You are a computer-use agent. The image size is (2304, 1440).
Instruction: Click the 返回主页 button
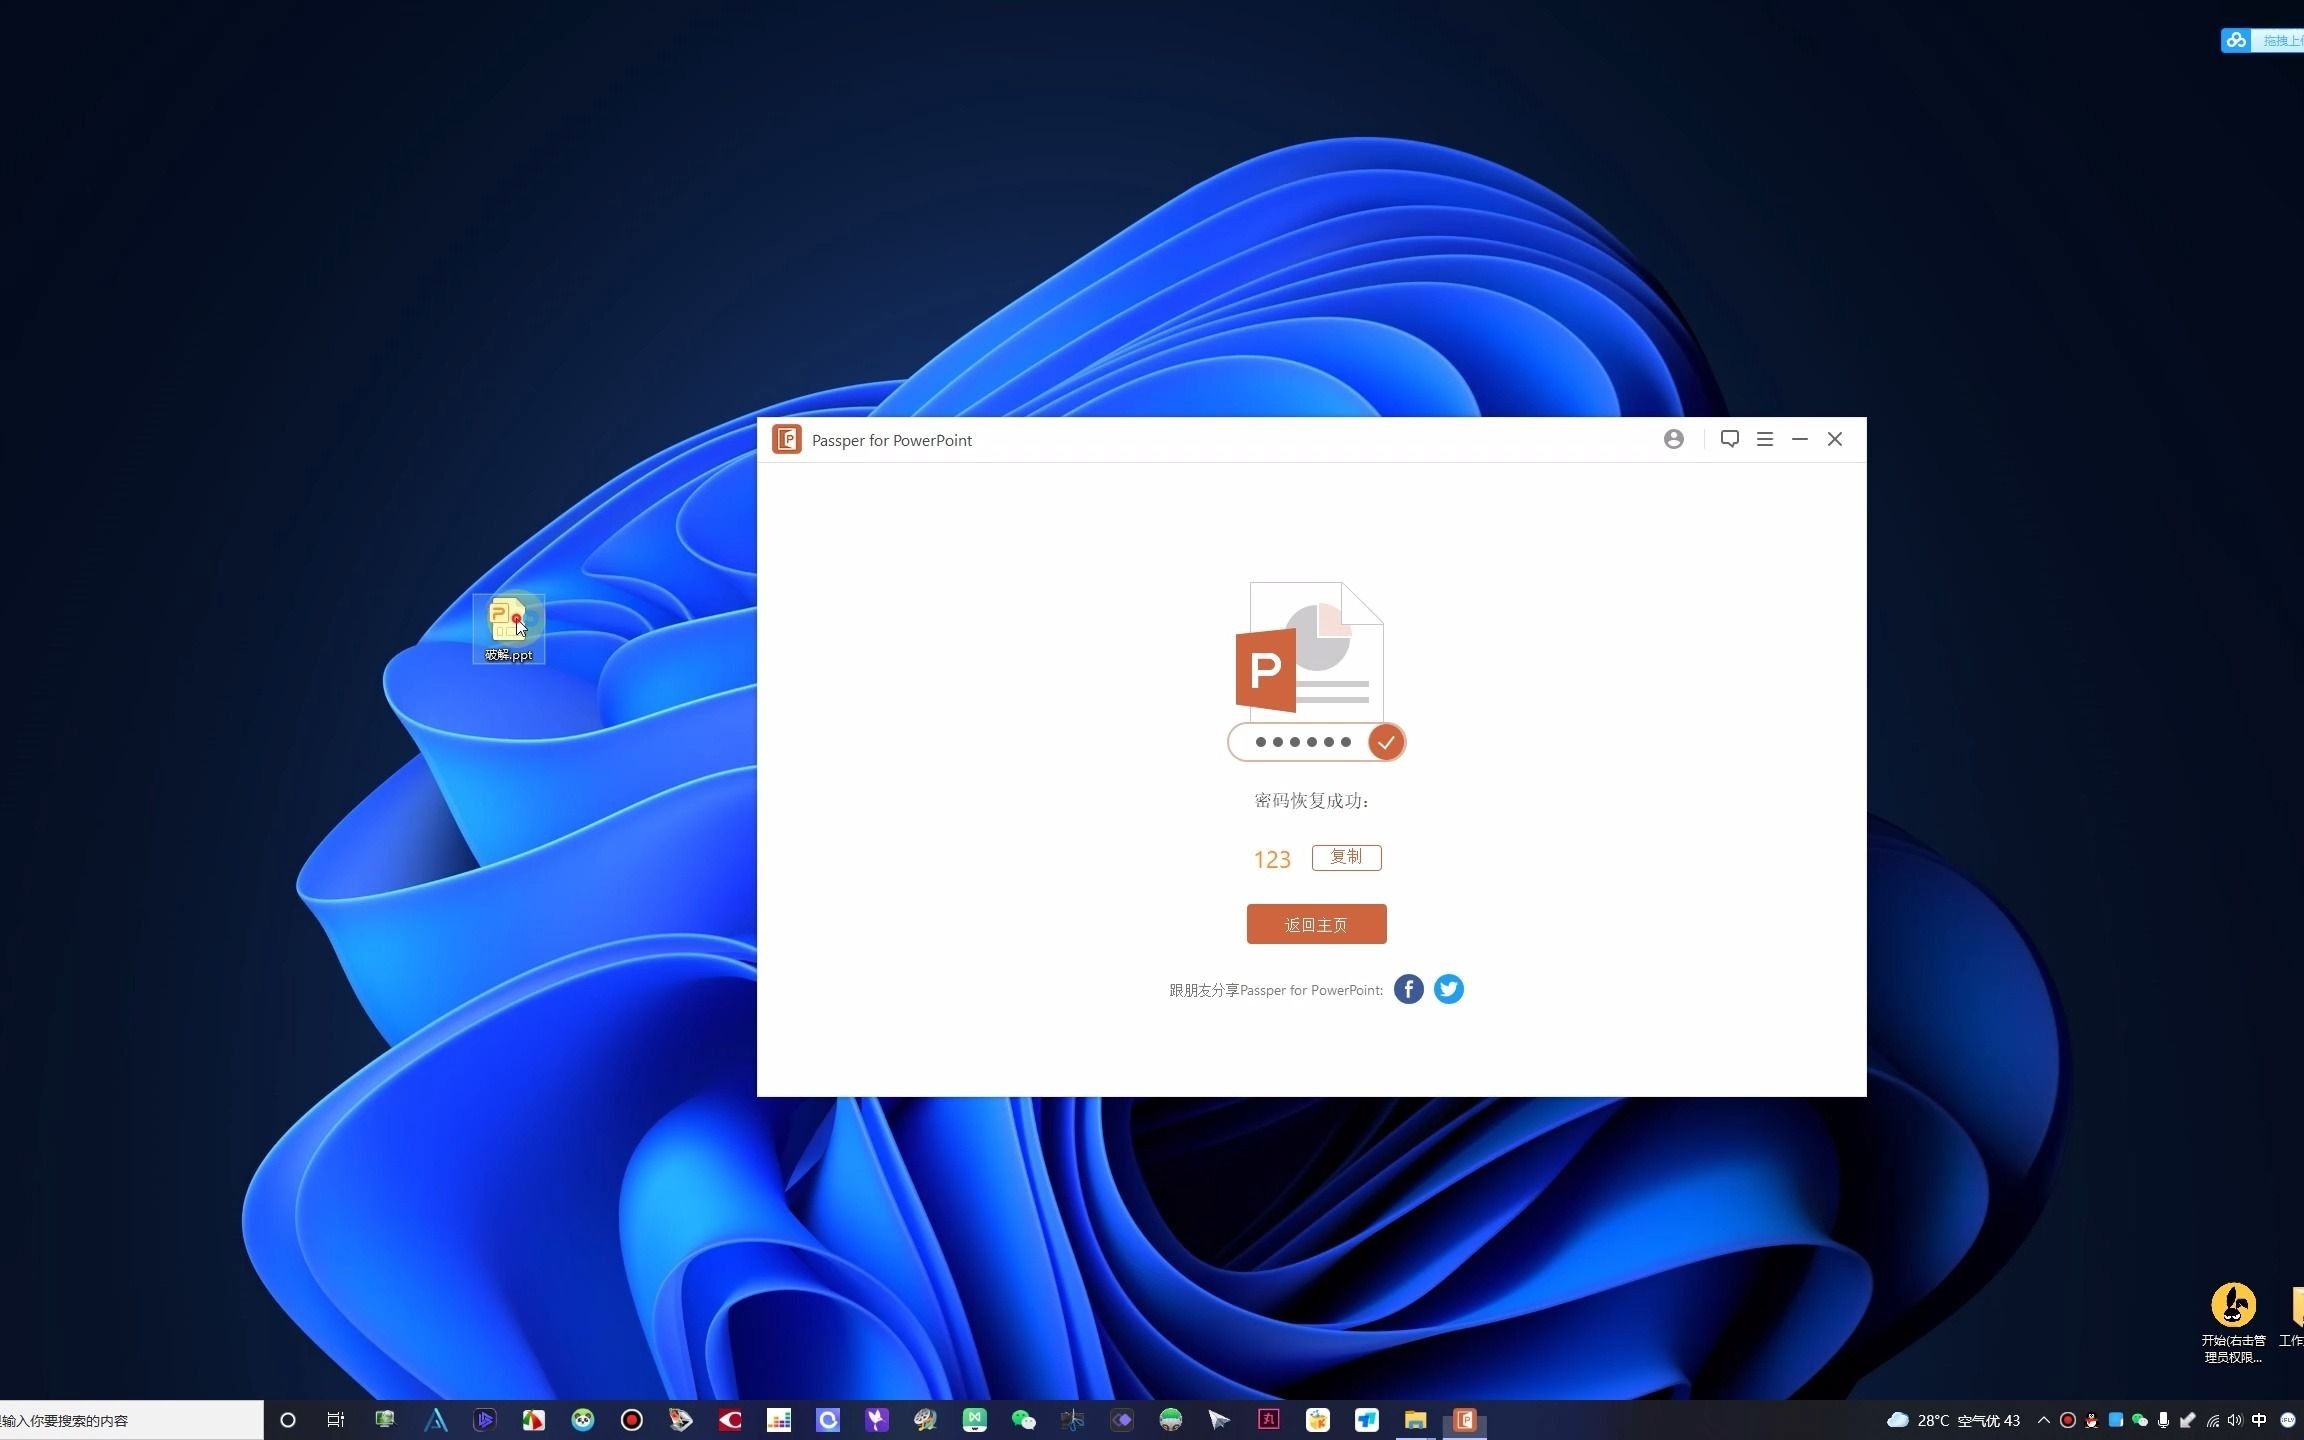(x=1316, y=924)
